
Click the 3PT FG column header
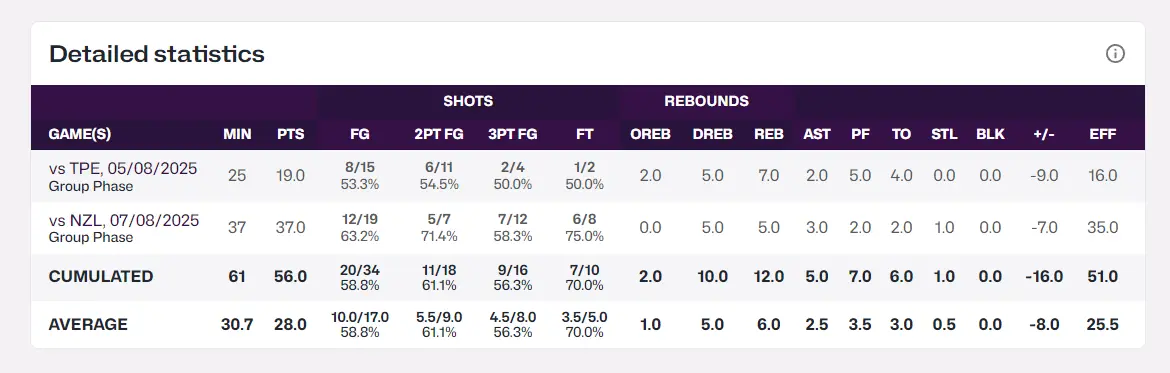pos(513,135)
